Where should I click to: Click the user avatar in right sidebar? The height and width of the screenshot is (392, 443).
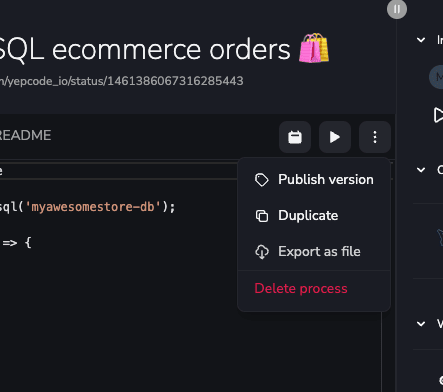click(x=436, y=77)
